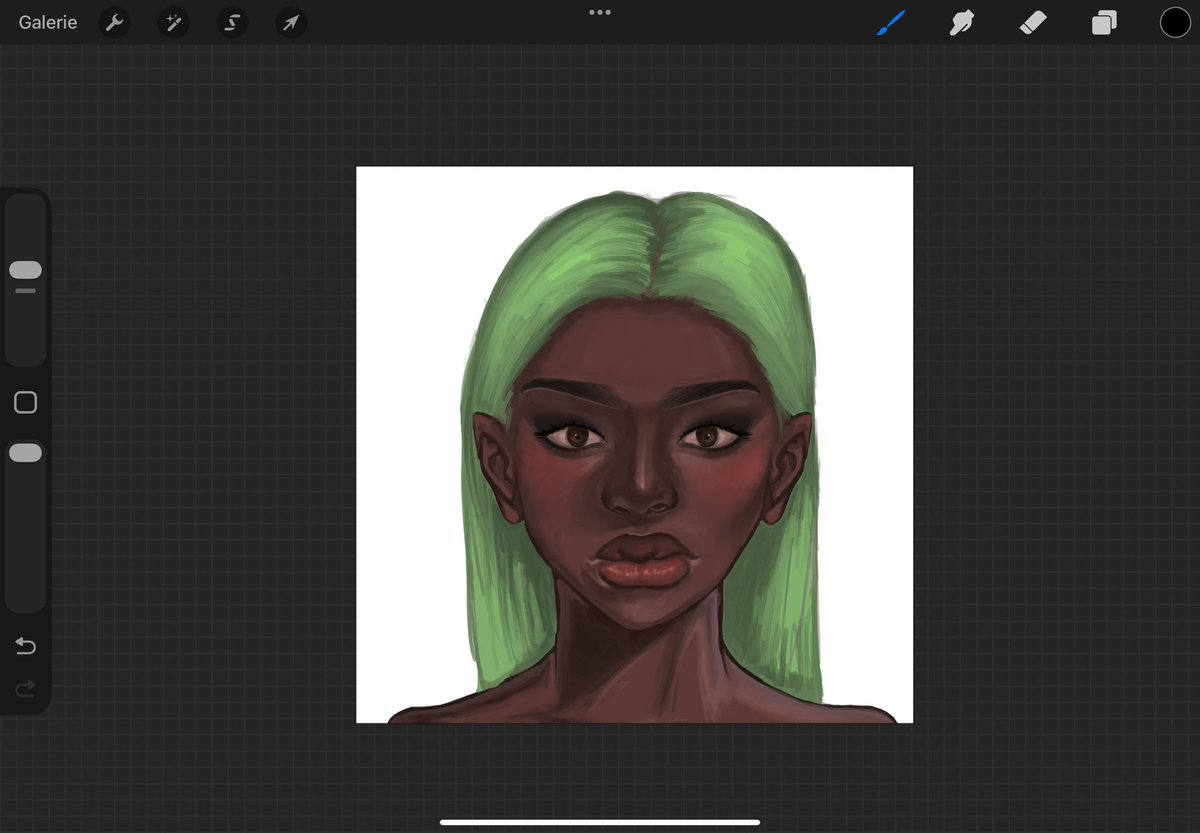Tap the three-dot menu at top center
Viewport: 1200px width, 833px height.
pyautogui.click(x=600, y=12)
